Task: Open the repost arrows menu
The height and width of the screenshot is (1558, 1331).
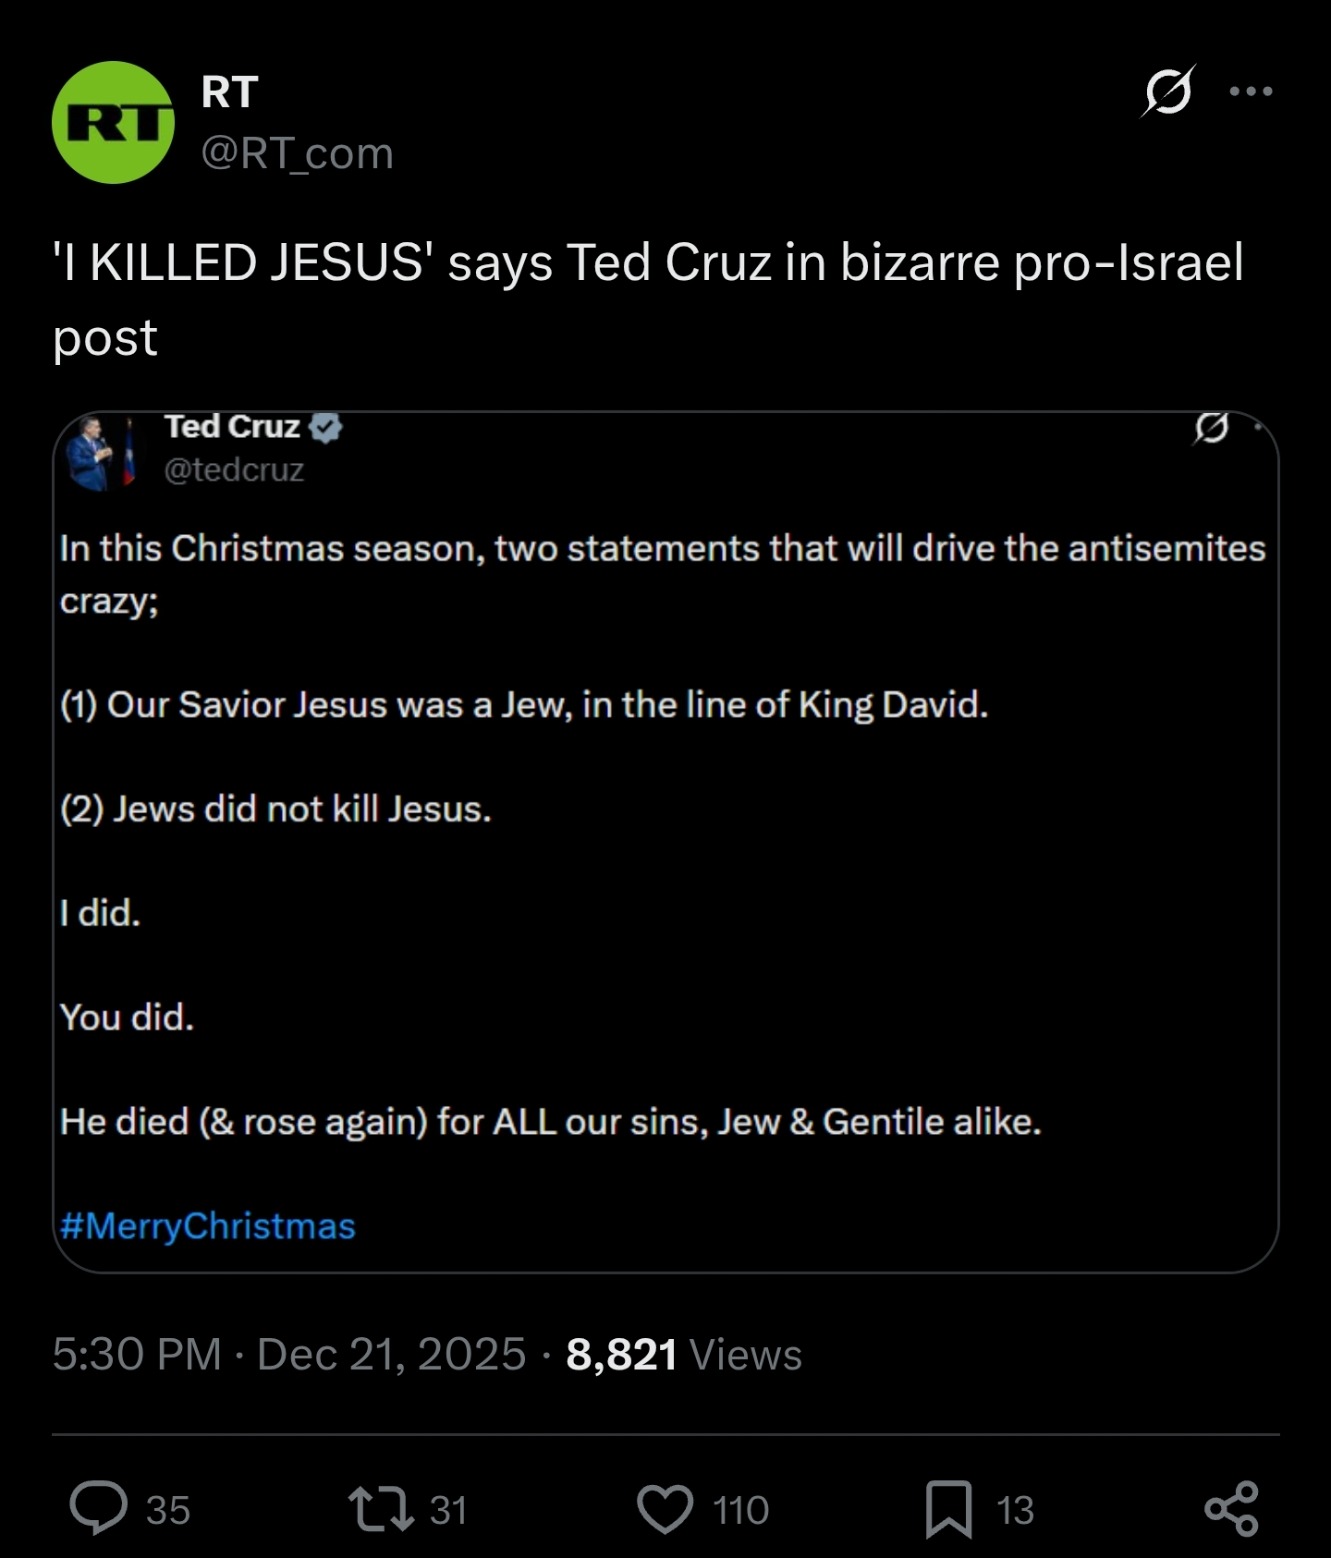Action: click(x=380, y=1508)
